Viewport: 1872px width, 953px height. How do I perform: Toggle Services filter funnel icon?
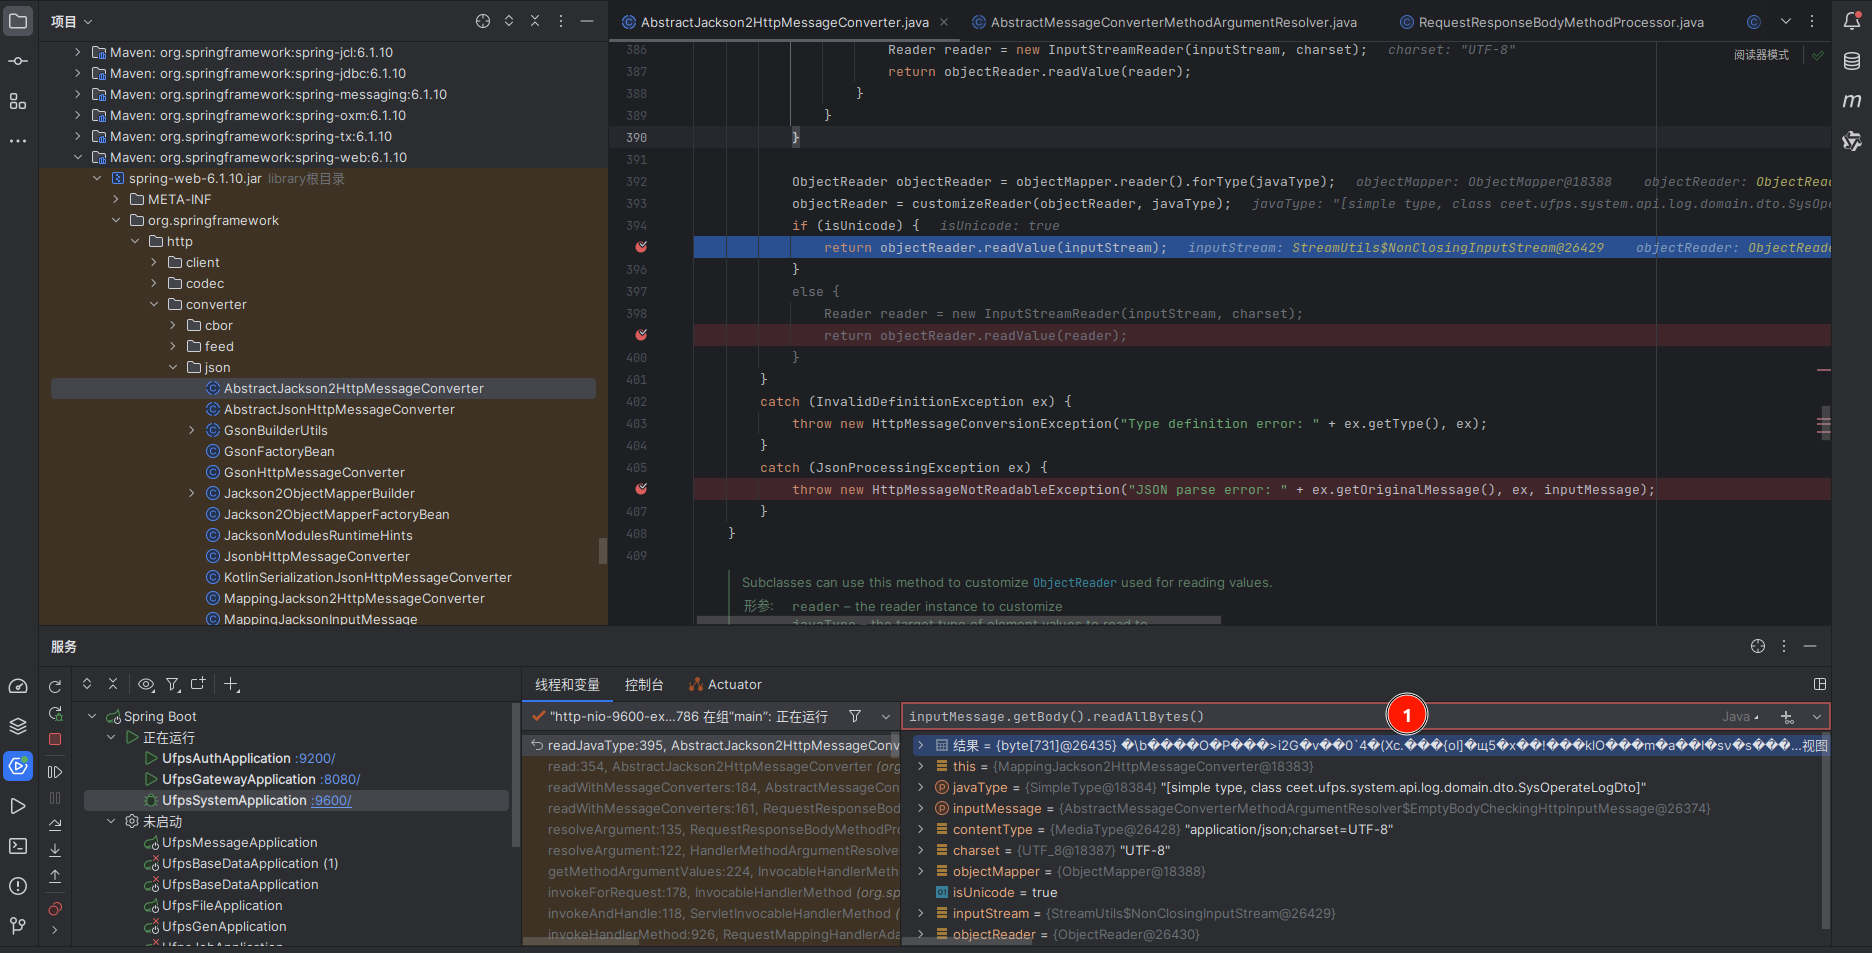coord(173,684)
